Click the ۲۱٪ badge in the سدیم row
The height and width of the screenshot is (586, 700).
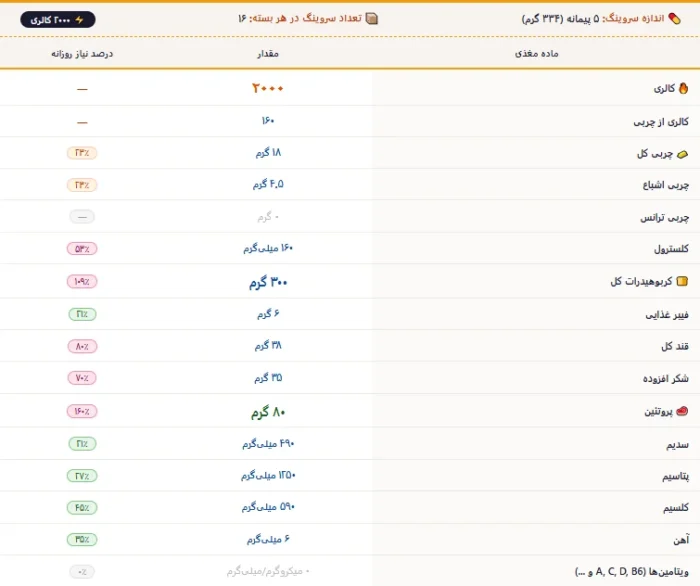point(82,444)
